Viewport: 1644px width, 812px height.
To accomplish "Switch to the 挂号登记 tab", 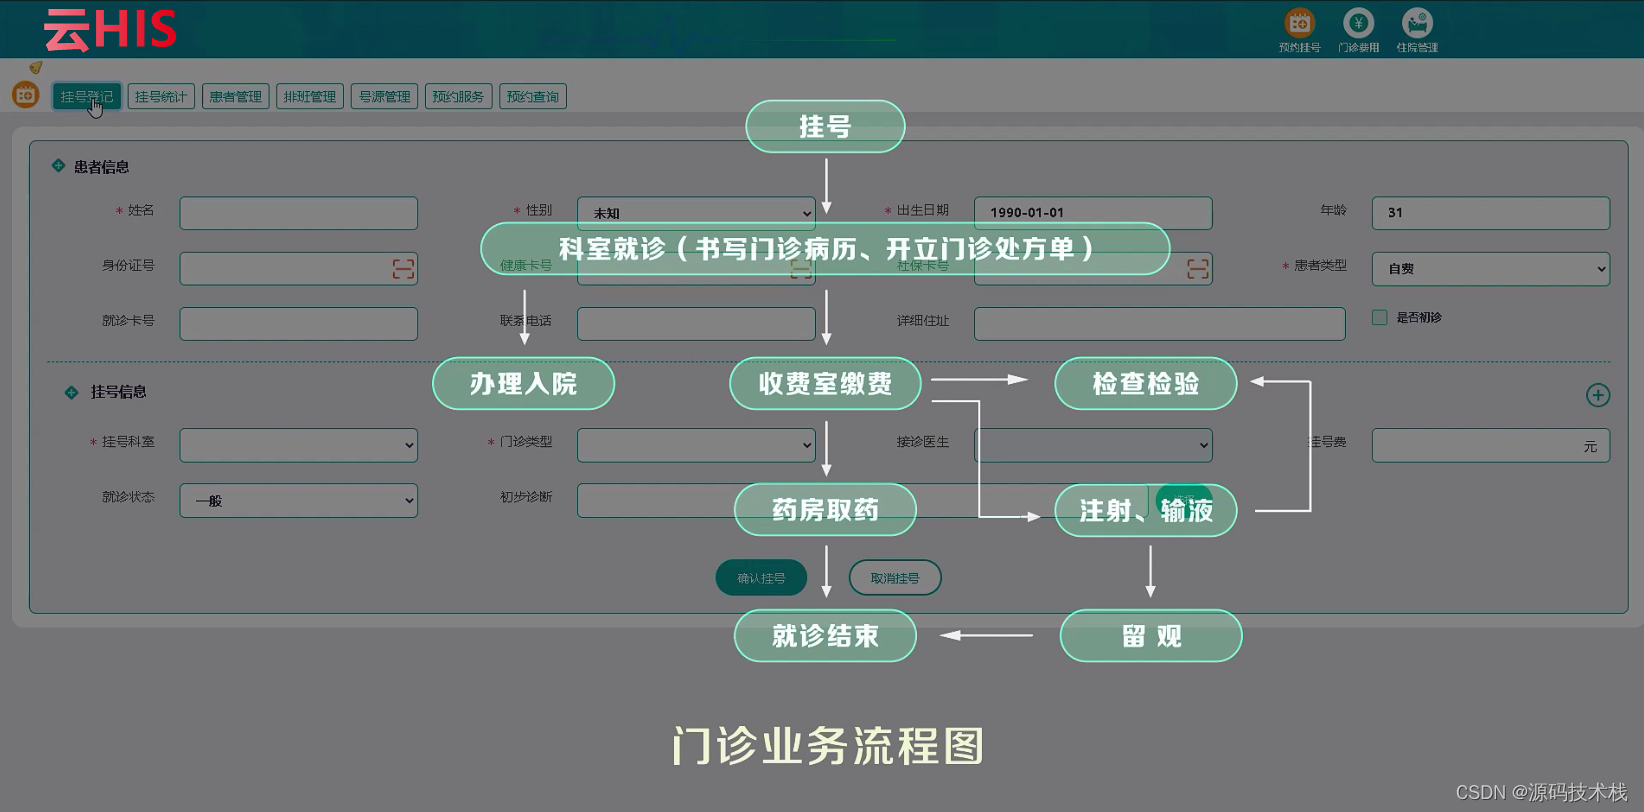I will coord(87,96).
